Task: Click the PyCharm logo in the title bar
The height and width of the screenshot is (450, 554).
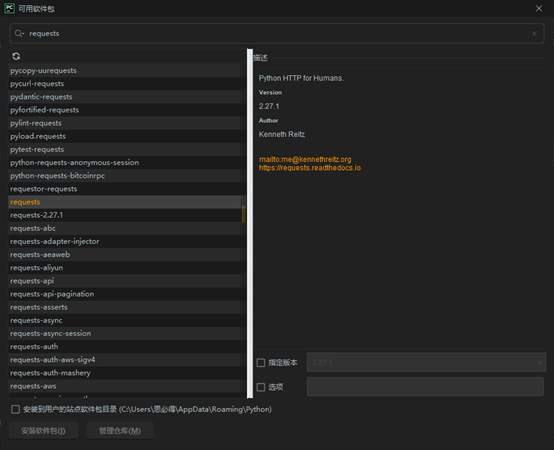Action: (x=9, y=8)
